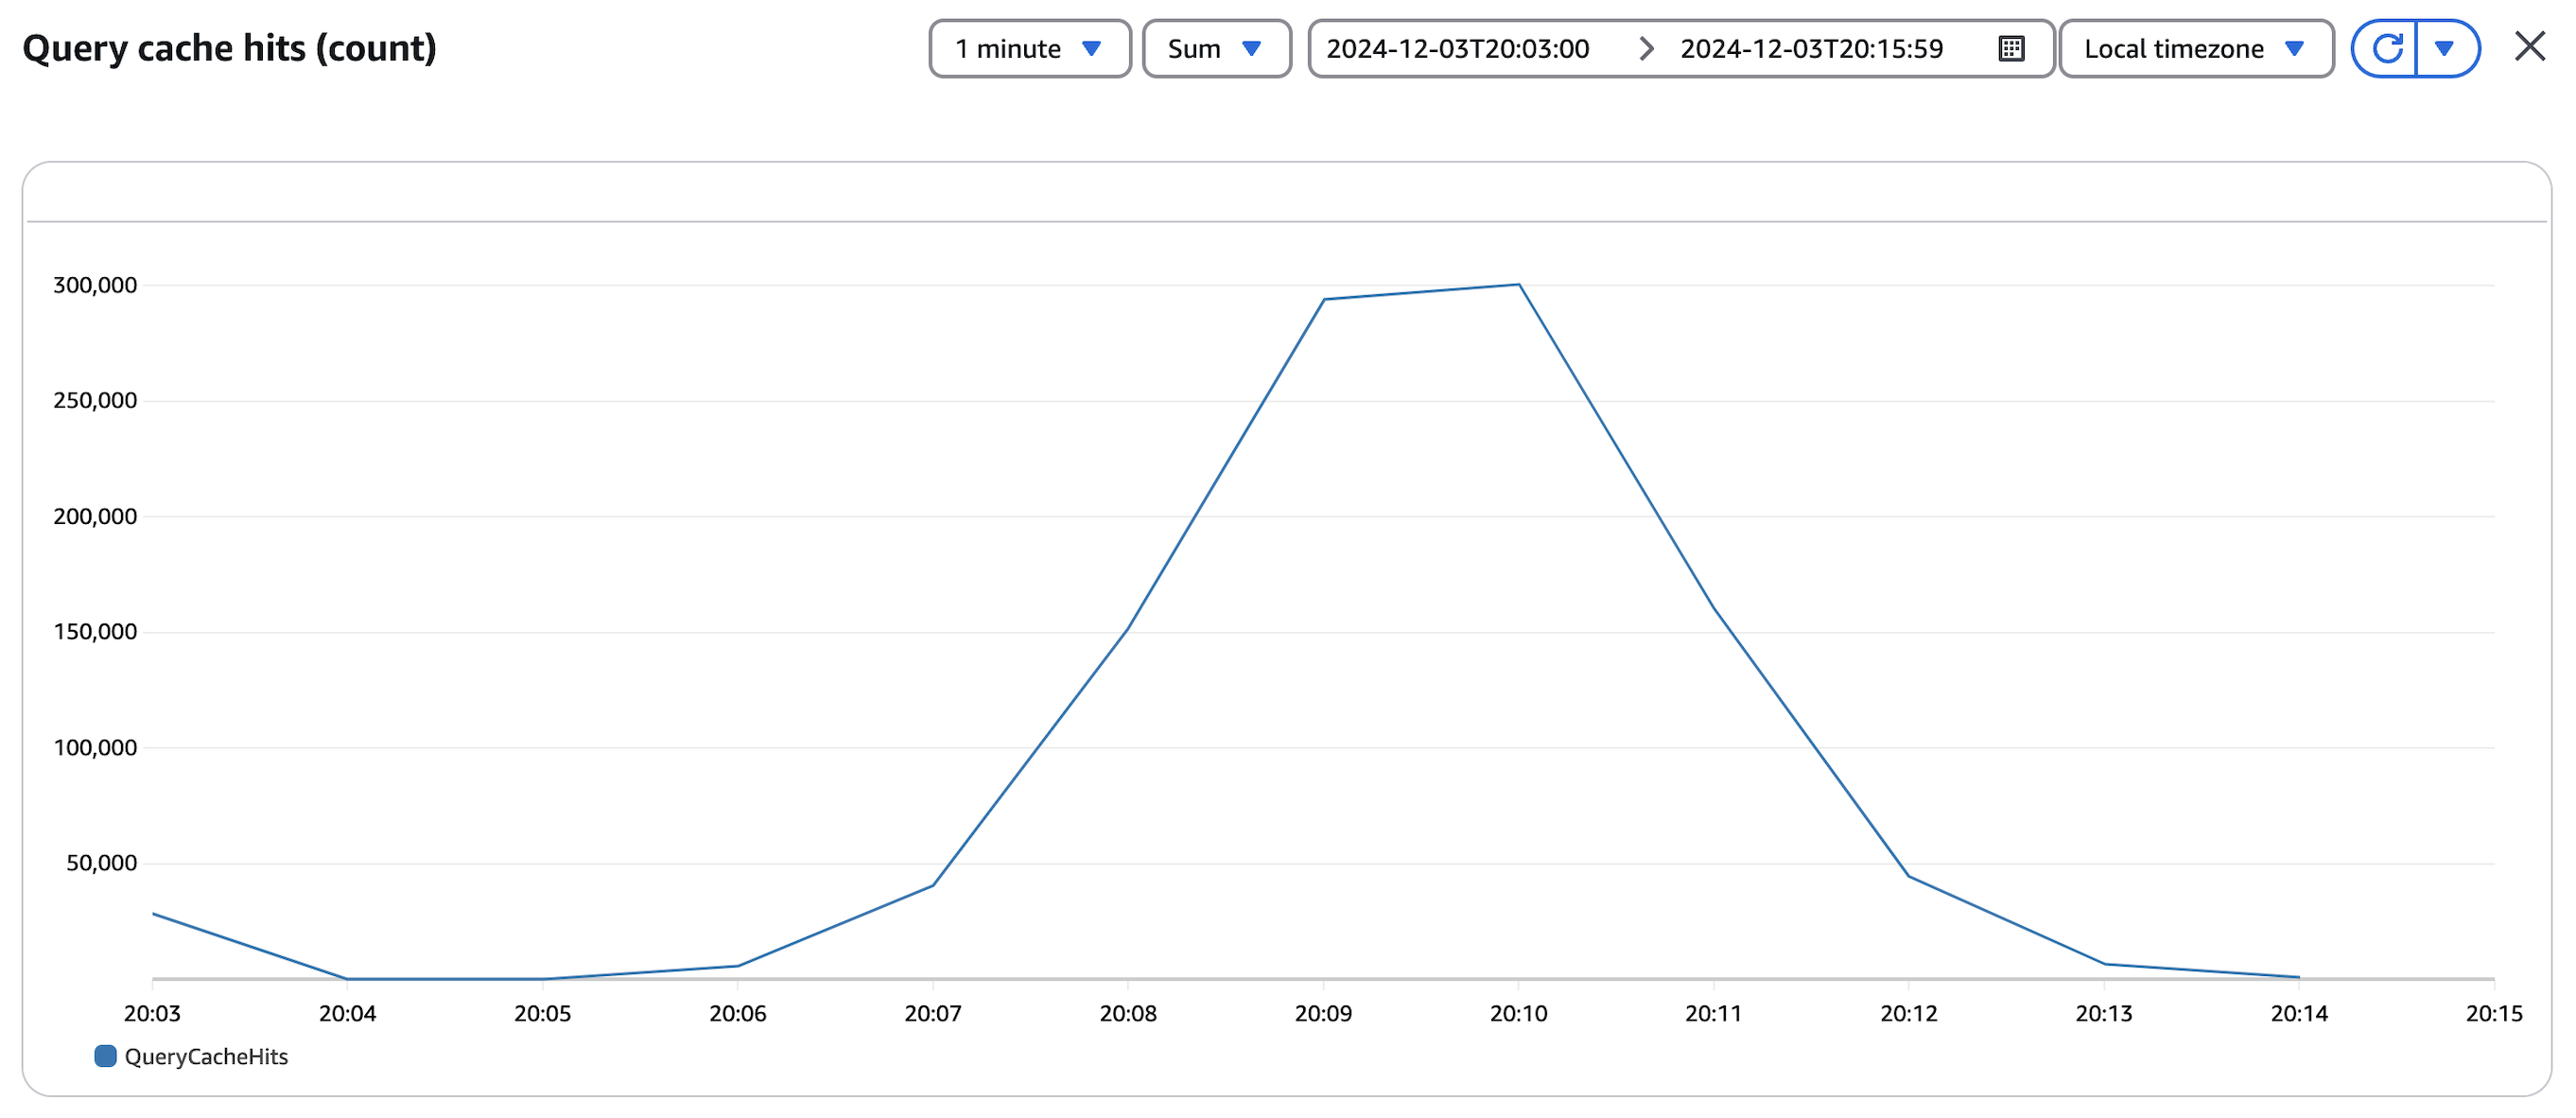The height and width of the screenshot is (1118, 2576).
Task: Click the start time 2024-12-03T20:03:00 field
Action: click(1457, 48)
